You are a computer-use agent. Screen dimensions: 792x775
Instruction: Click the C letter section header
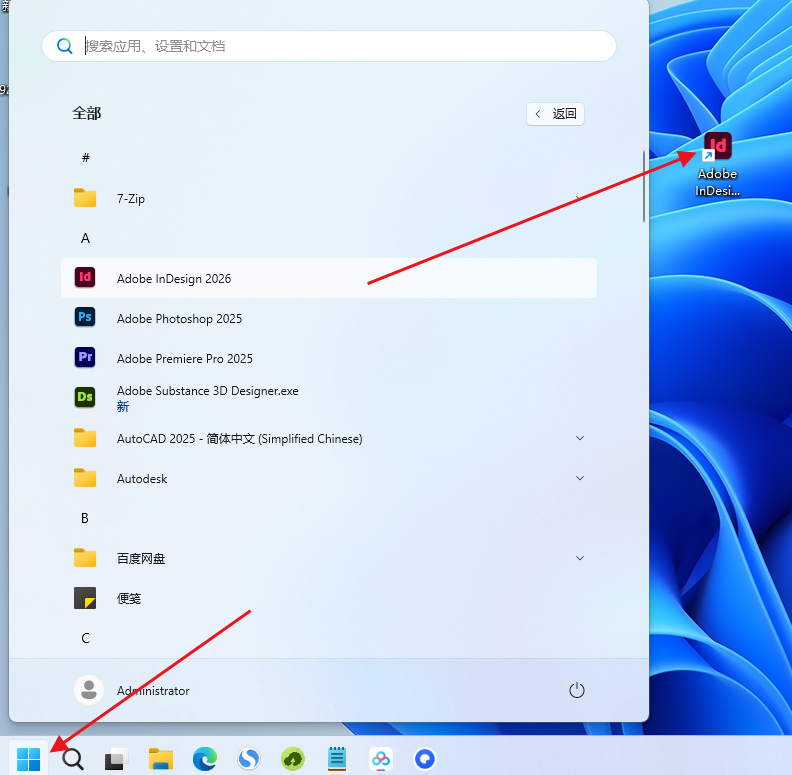pos(85,638)
